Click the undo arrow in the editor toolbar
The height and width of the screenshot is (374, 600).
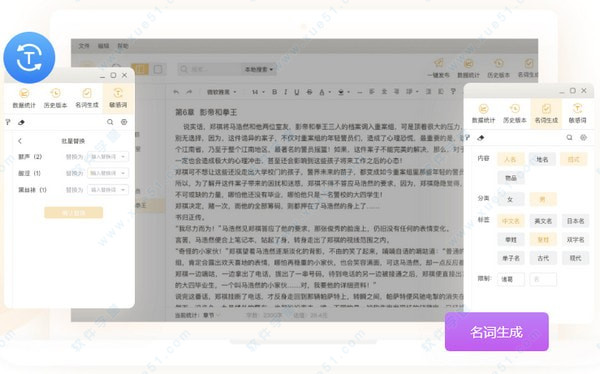pos(176,92)
